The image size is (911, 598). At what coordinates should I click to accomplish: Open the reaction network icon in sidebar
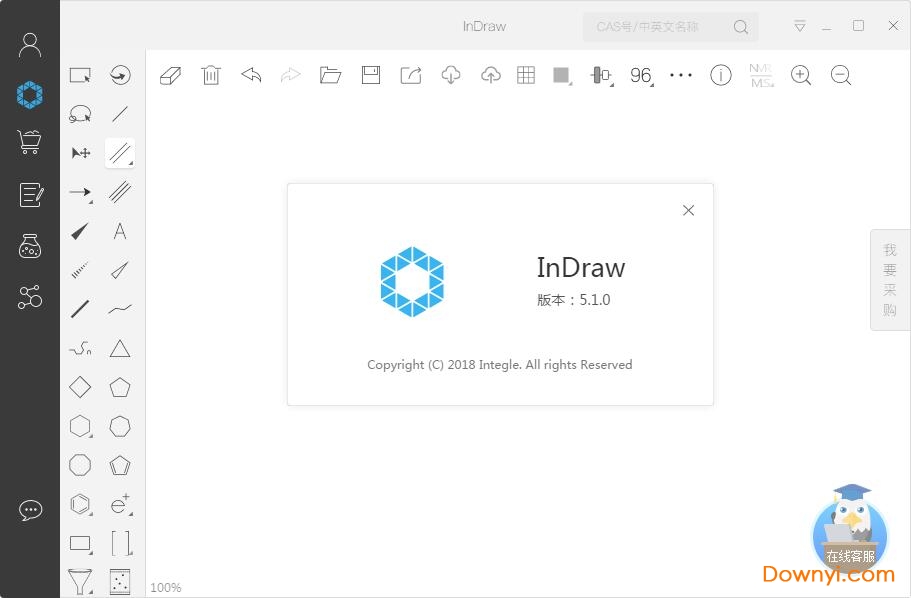coord(30,296)
